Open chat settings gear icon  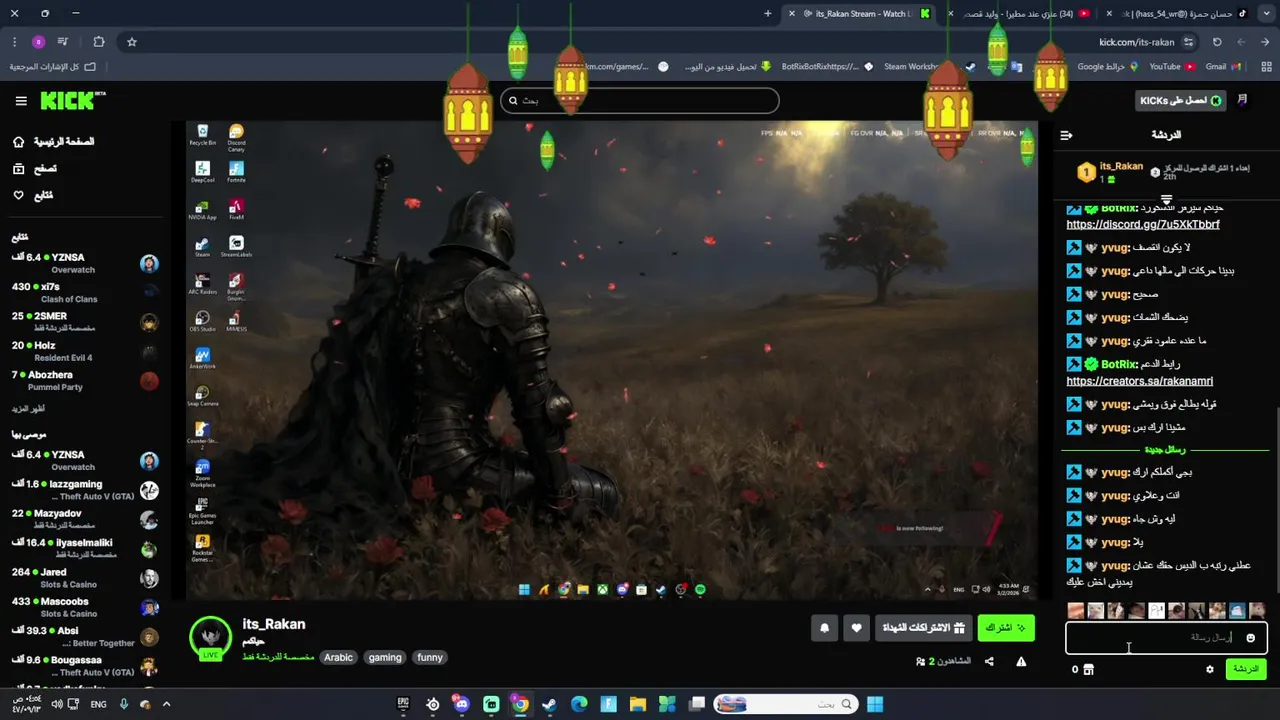tap(1209, 669)
